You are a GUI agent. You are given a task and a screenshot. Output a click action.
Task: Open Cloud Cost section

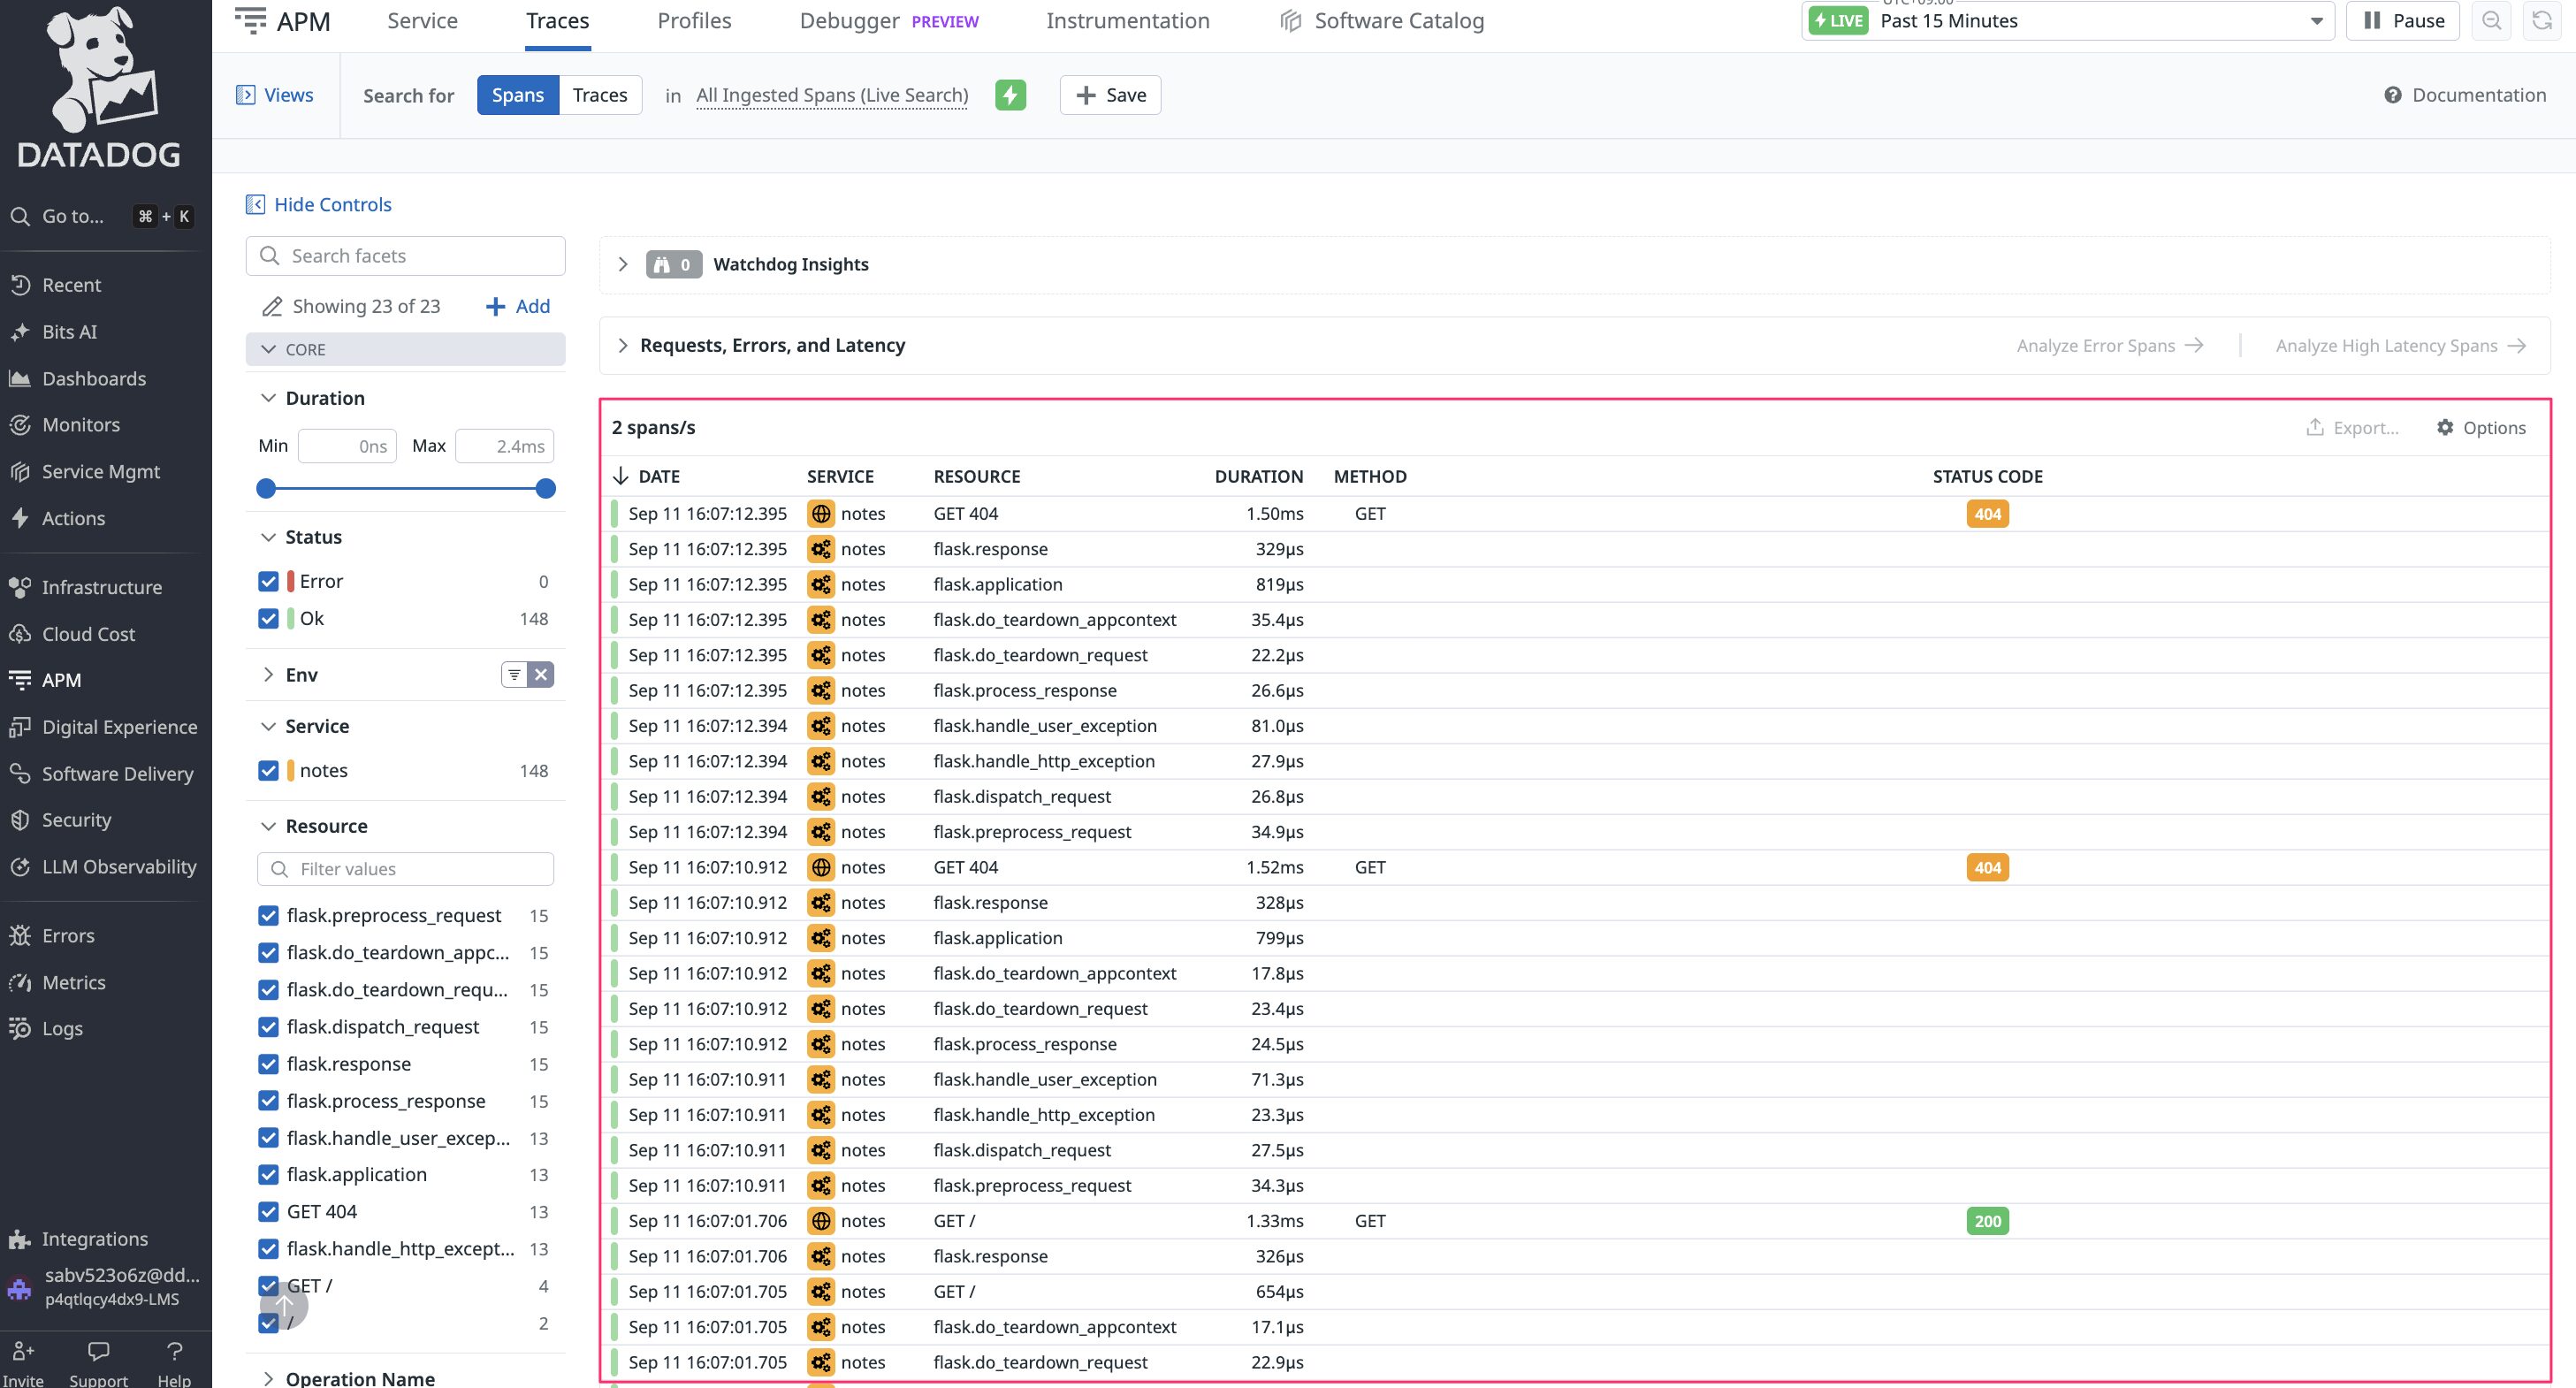click(x=88, y=635)
